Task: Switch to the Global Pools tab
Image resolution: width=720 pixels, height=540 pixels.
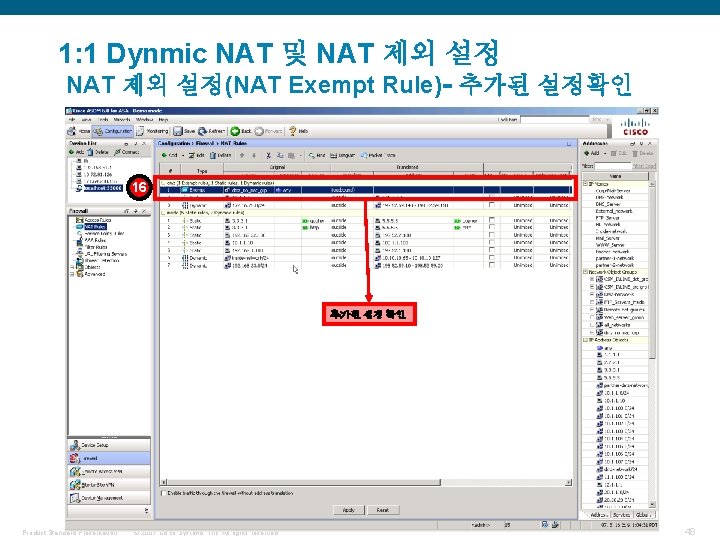Action: [x=644, y=515]
